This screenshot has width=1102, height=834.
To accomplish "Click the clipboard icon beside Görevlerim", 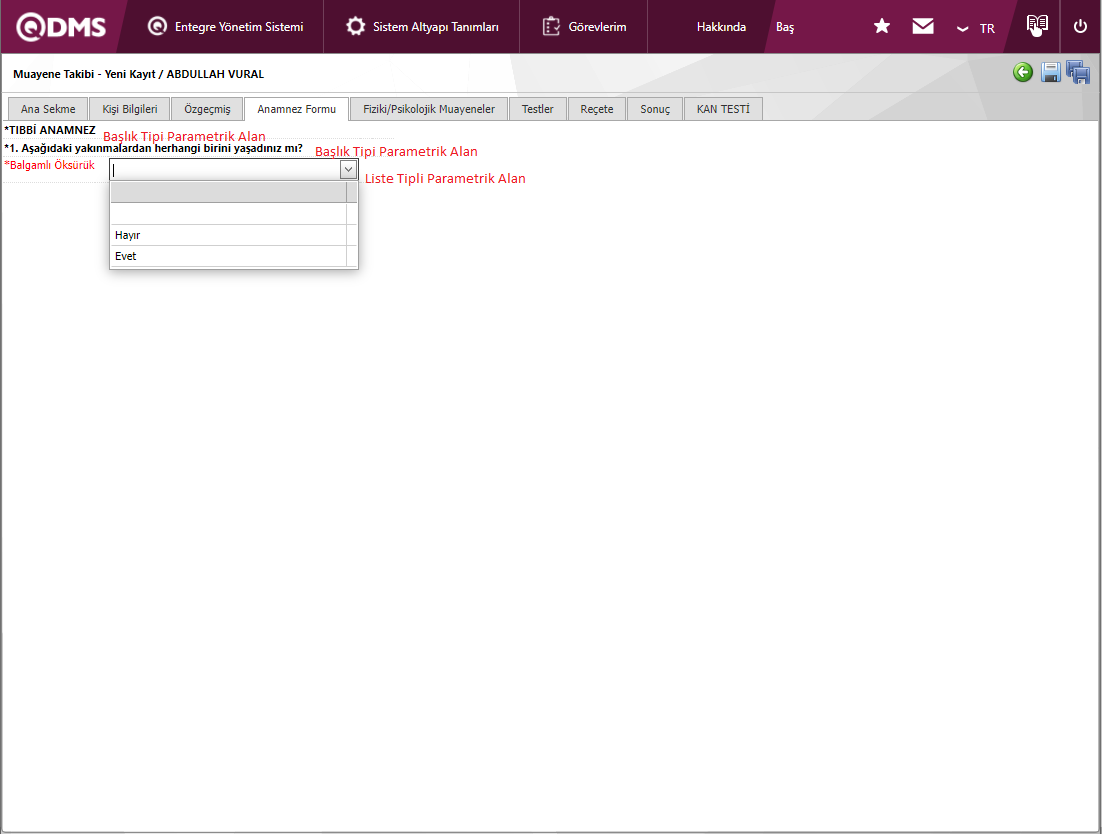I will coord(551,27).
